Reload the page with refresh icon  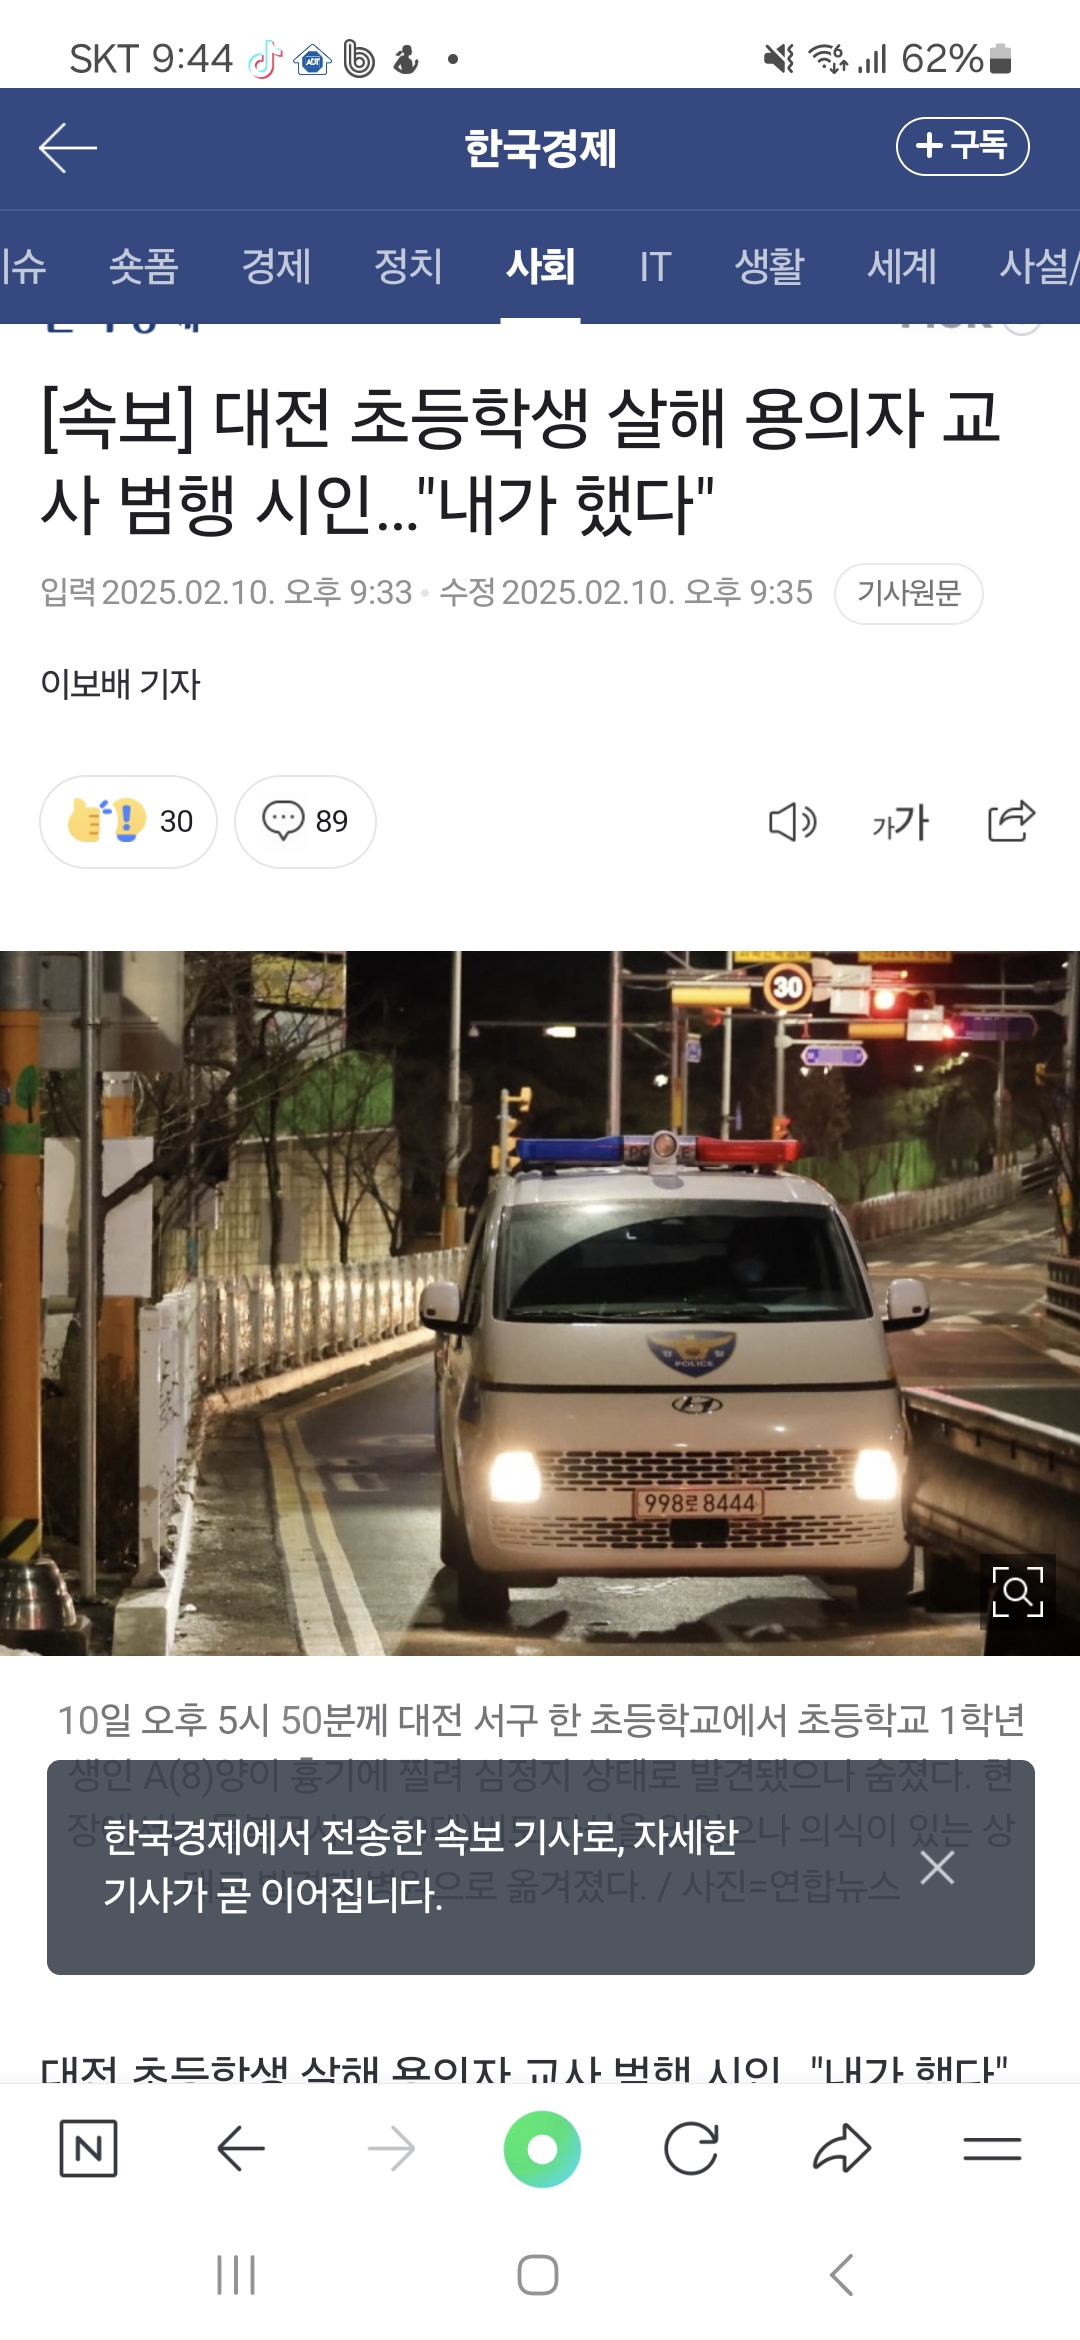pos(691,2148)
